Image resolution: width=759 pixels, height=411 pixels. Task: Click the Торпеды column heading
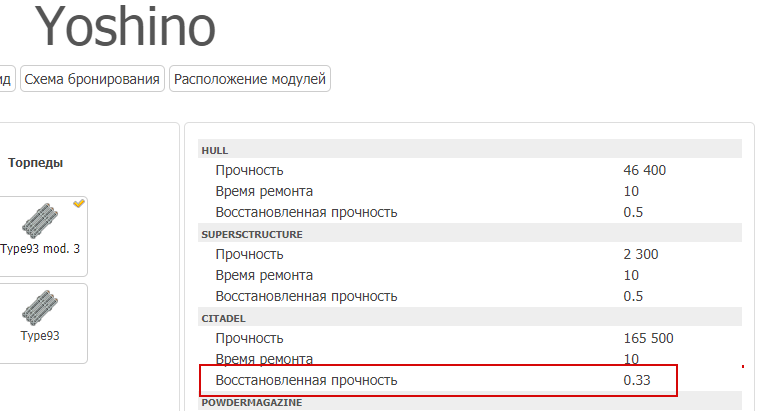35,163
